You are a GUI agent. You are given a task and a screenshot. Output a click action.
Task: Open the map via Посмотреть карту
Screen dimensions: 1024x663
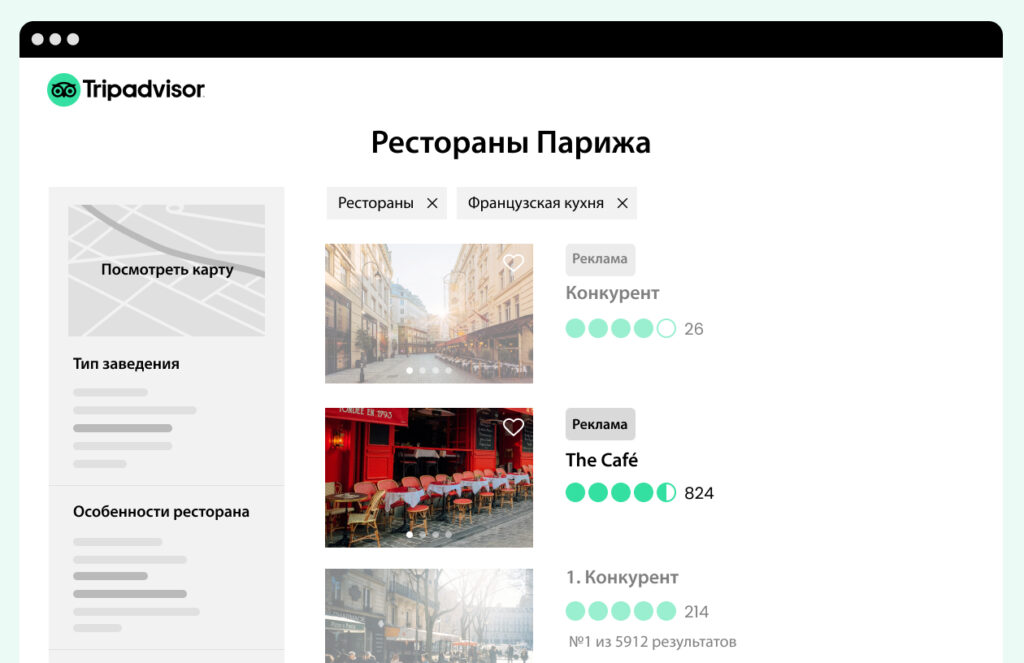point(167,269)
